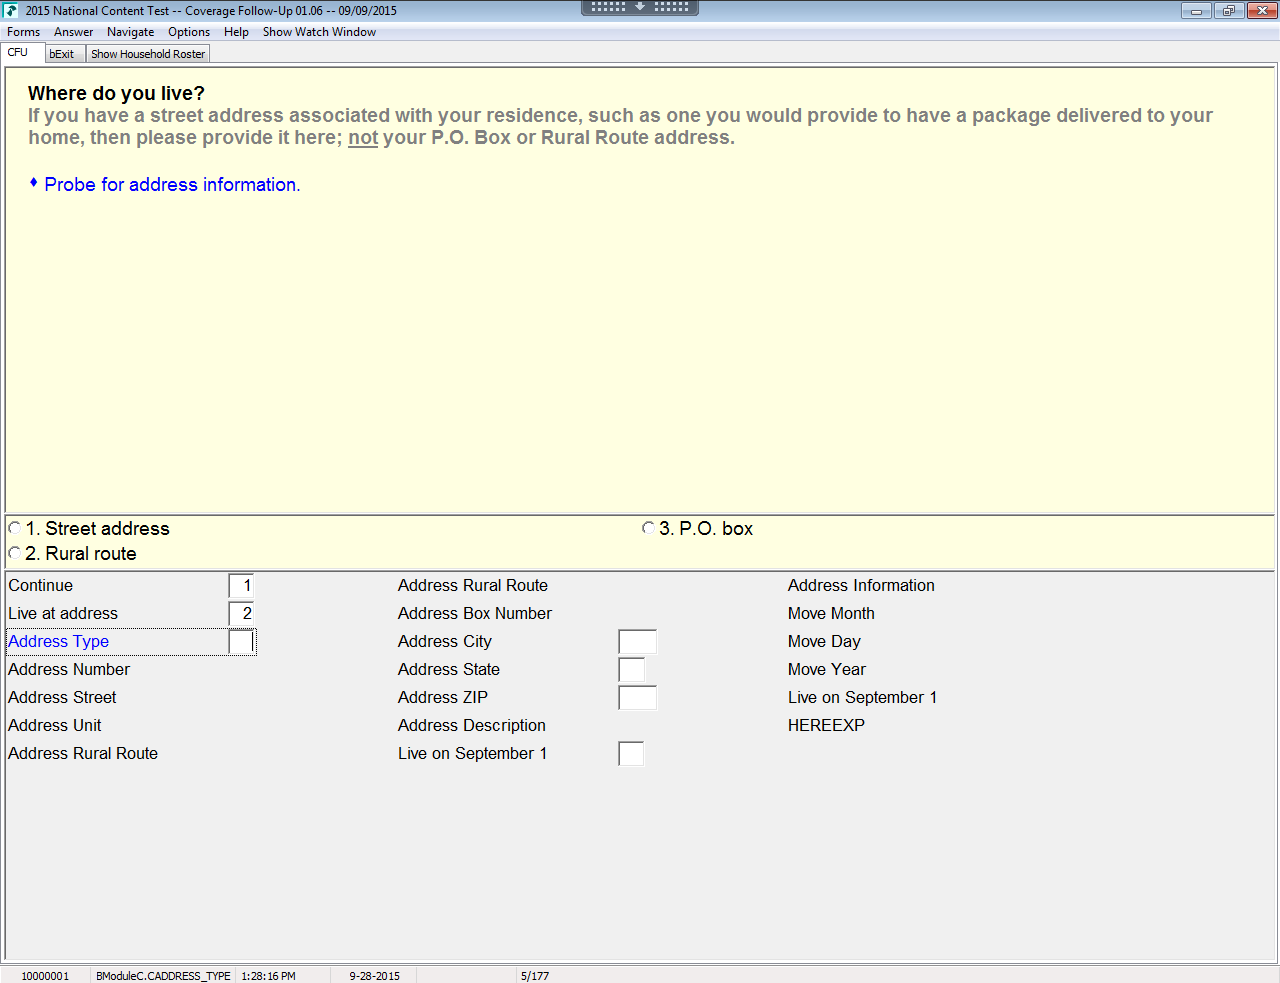
Task: Click the Address Description label
Action: coord(472,726)
